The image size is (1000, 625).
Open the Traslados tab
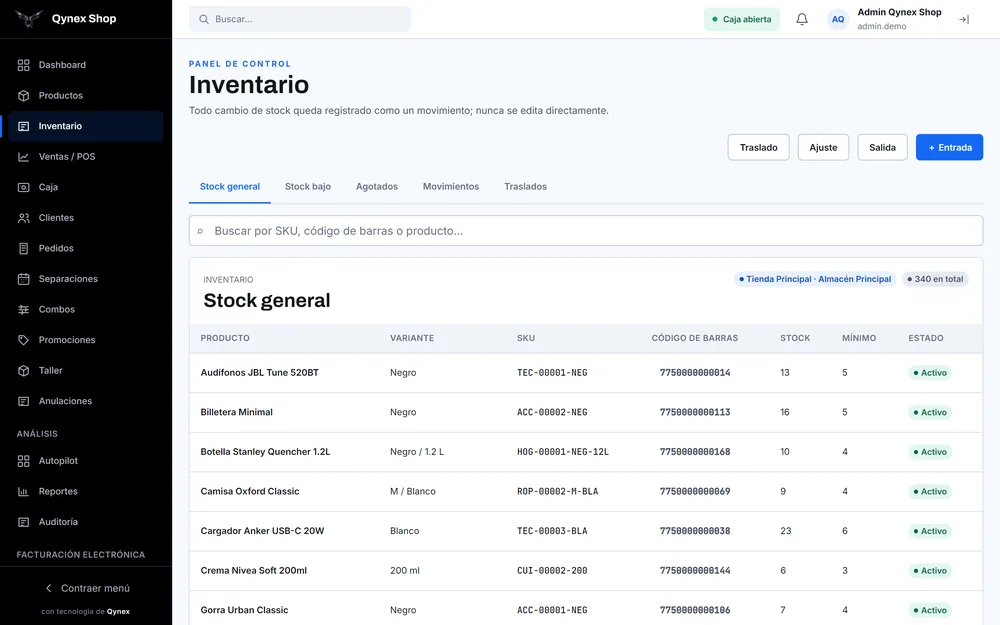click(x=526, y=186)
